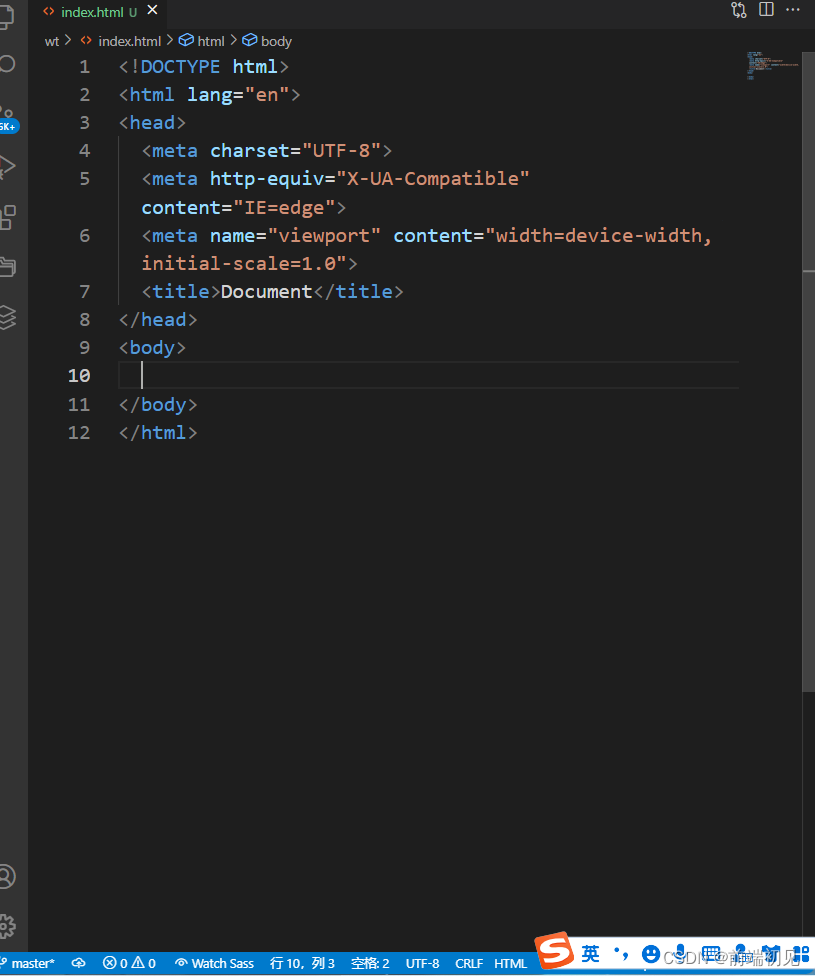The image size is (815, 976).
Task: Click the wt folder breadcrumb
Action: (52, 41)
